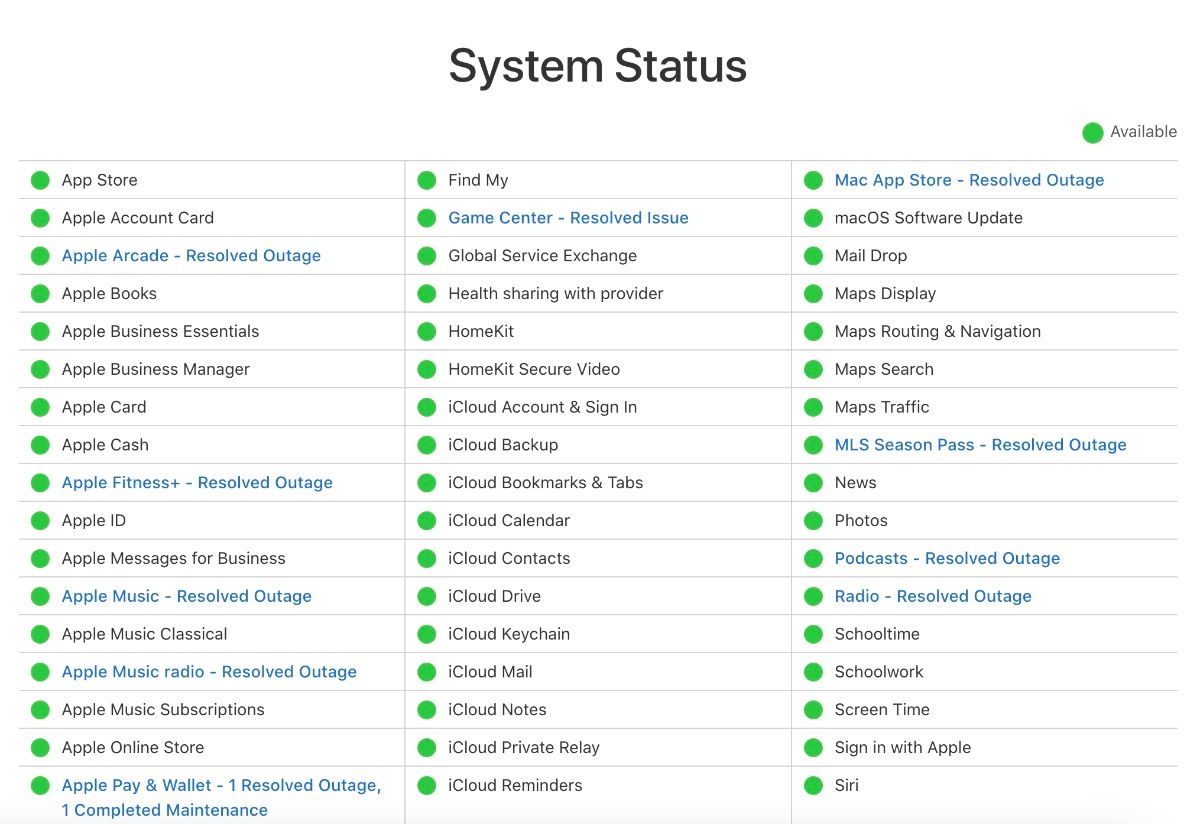Image resolution: width=1200 pixels, height=824 pixels.
Task: Open MLS Season Pass - Resolved Outage
Action: click(980, 445)
